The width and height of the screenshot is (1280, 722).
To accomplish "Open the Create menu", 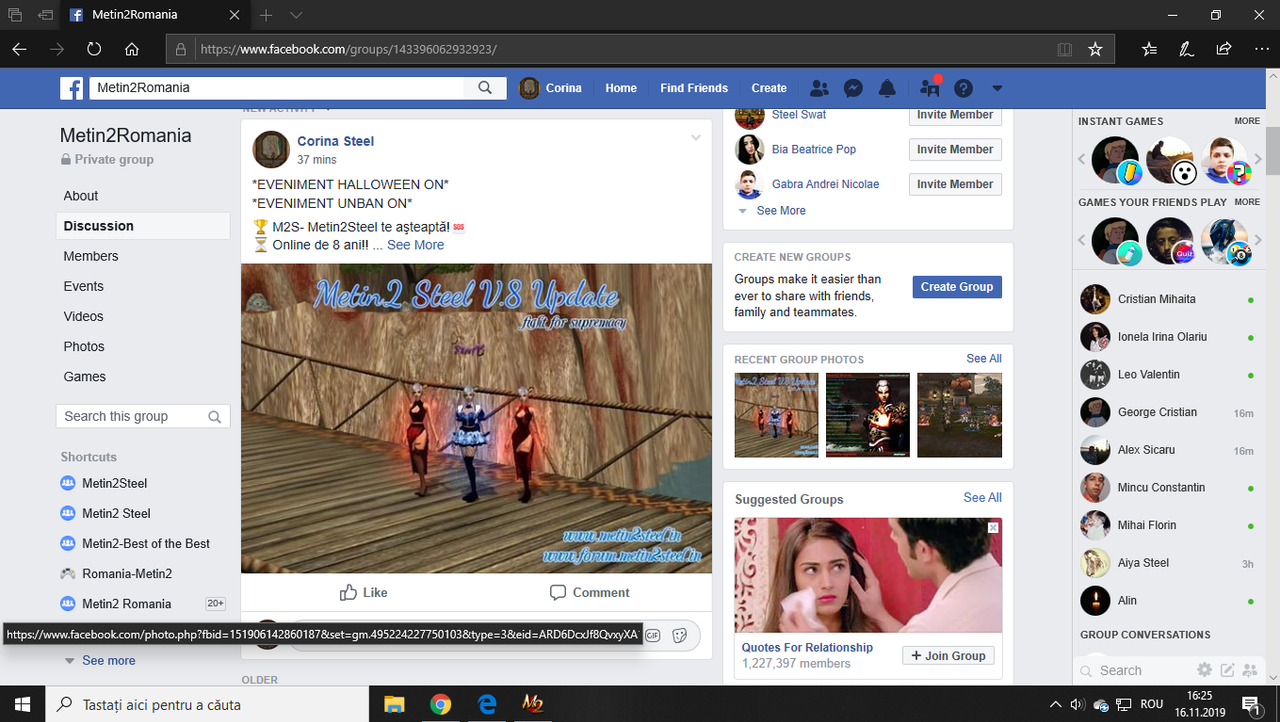I will pos(769,88).
